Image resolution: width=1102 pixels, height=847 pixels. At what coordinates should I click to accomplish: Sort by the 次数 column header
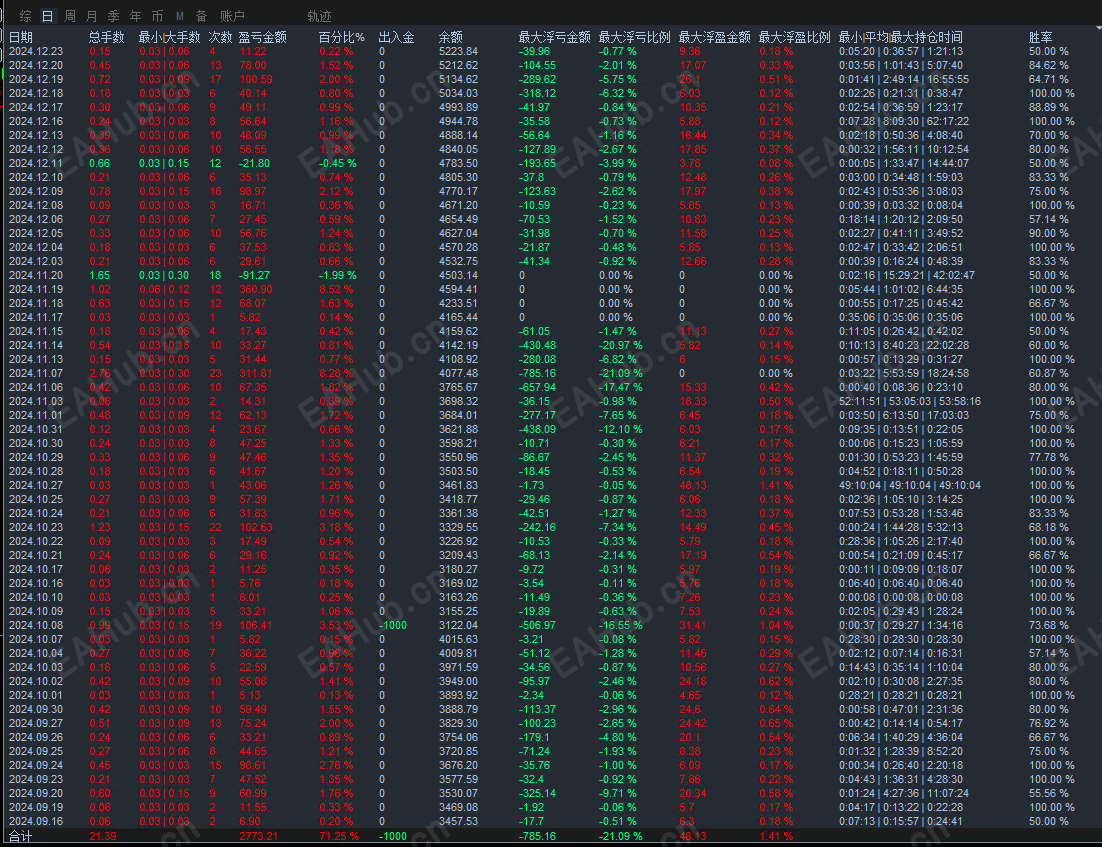coord(220,37)
